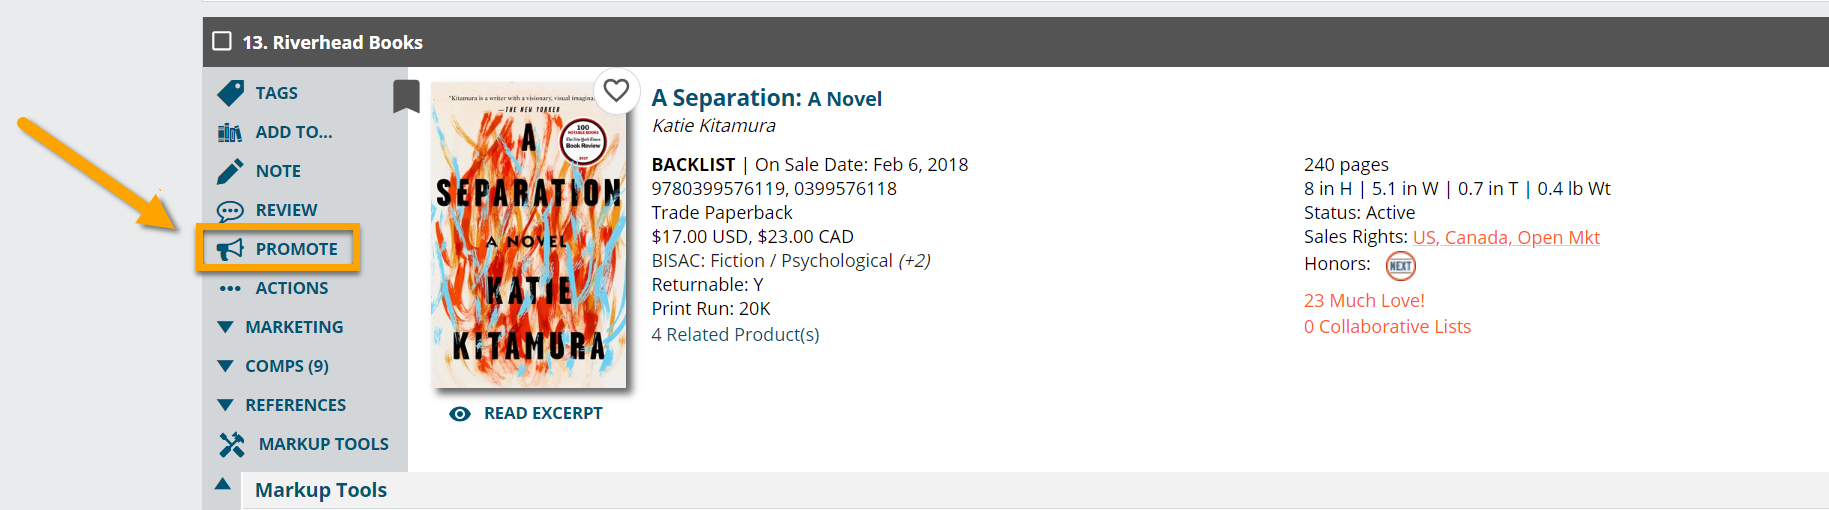
Task: Favorite the book with the heart icon
Action: point(616,90)
